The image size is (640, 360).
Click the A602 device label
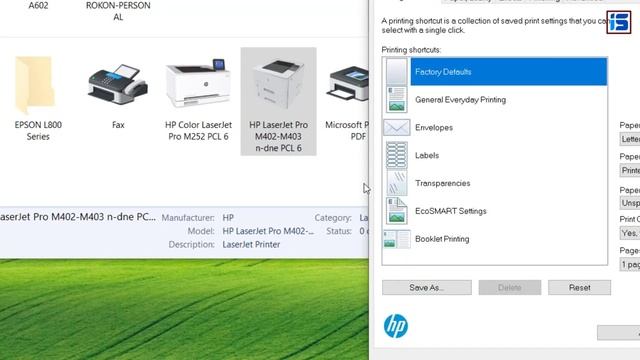(x=38, y=5)
